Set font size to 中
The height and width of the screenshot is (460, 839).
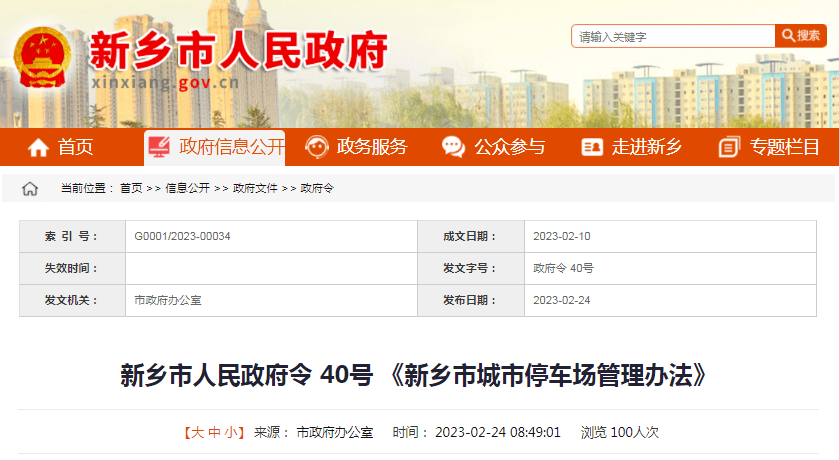point(215,432)
